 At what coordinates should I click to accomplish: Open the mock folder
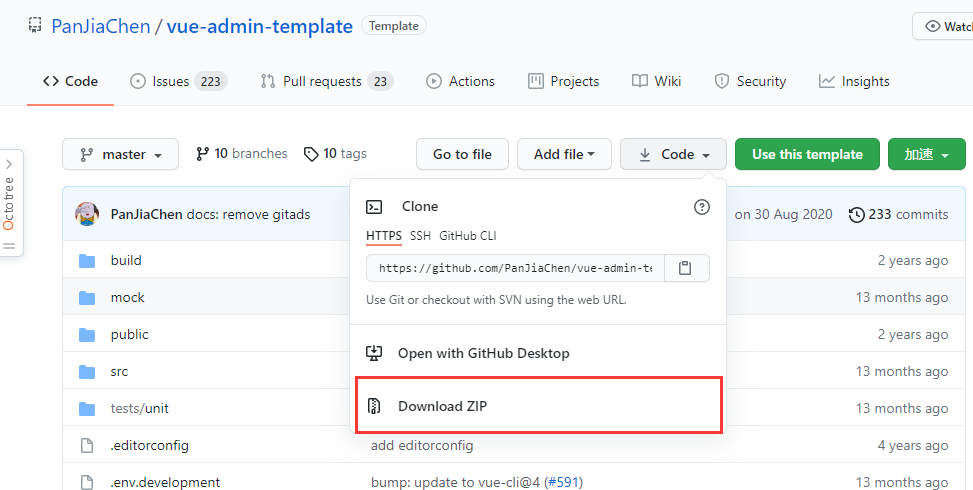tap(127, 298)
